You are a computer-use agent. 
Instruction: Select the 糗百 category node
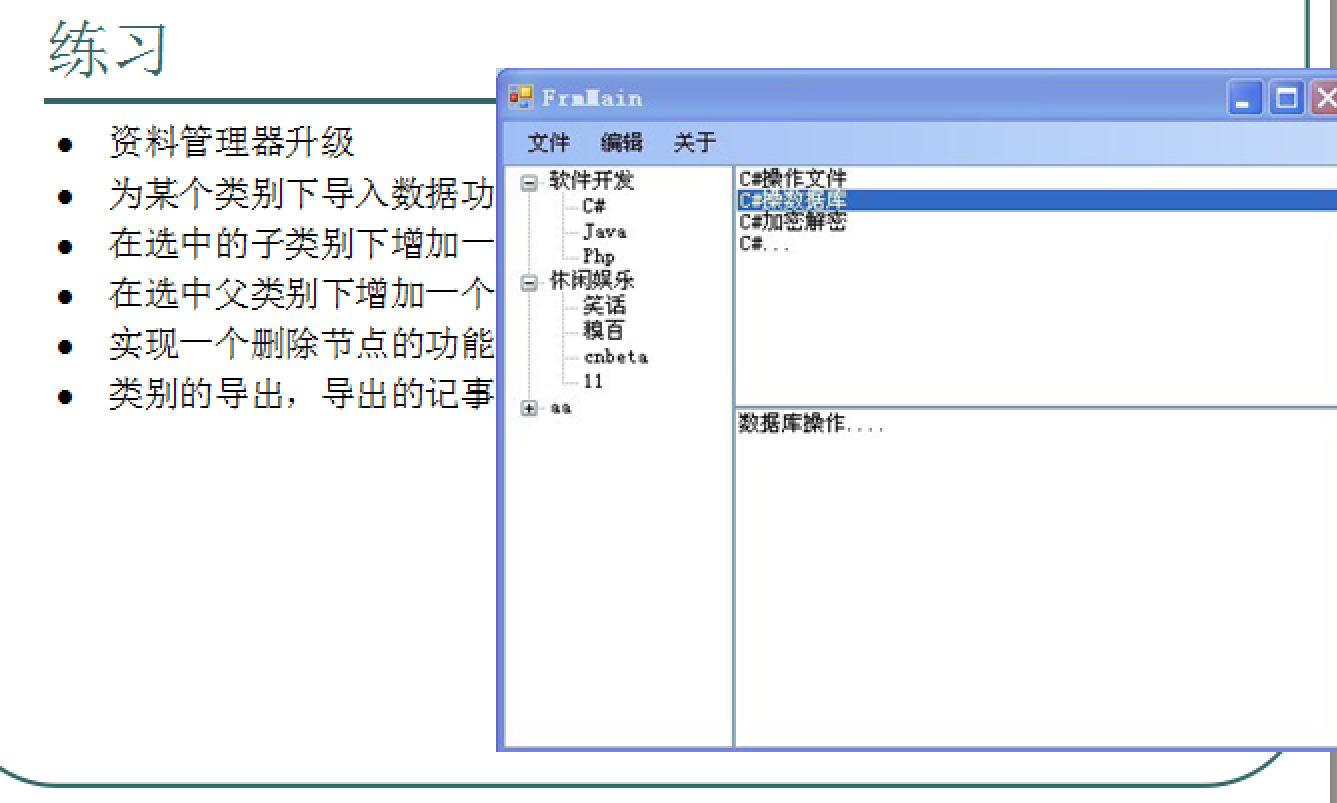tap(604, 331)
